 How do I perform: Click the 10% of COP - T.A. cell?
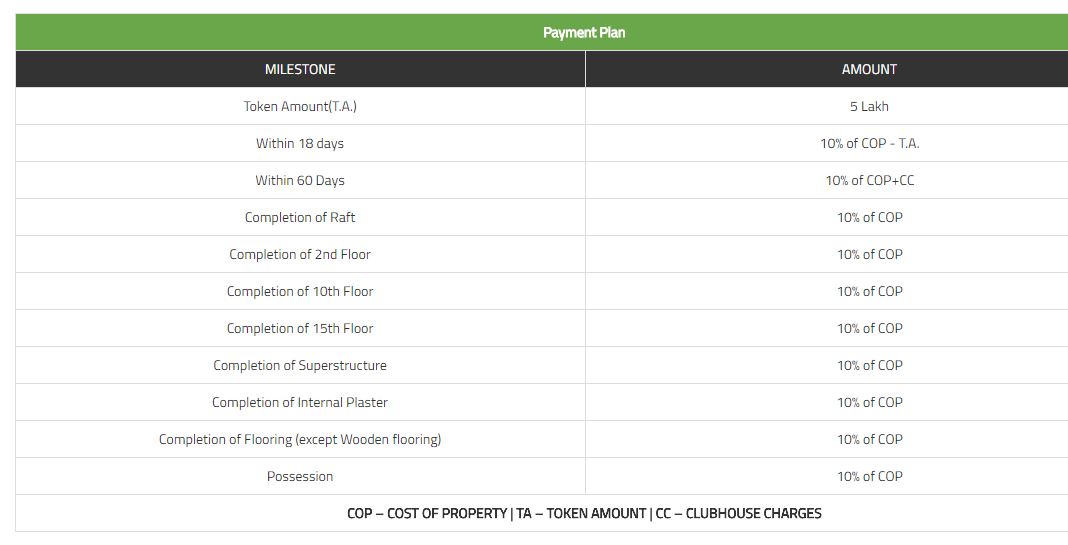coord(869,143)
